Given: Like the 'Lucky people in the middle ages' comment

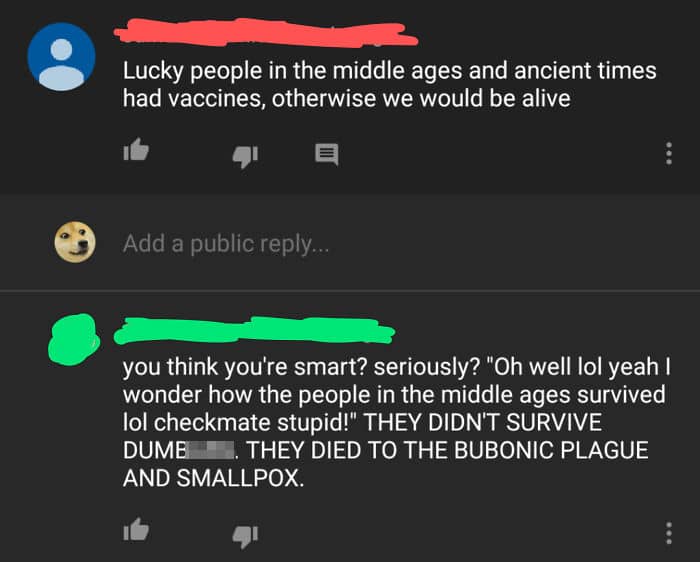Looking at the screenshot, I should pos(136,150).
